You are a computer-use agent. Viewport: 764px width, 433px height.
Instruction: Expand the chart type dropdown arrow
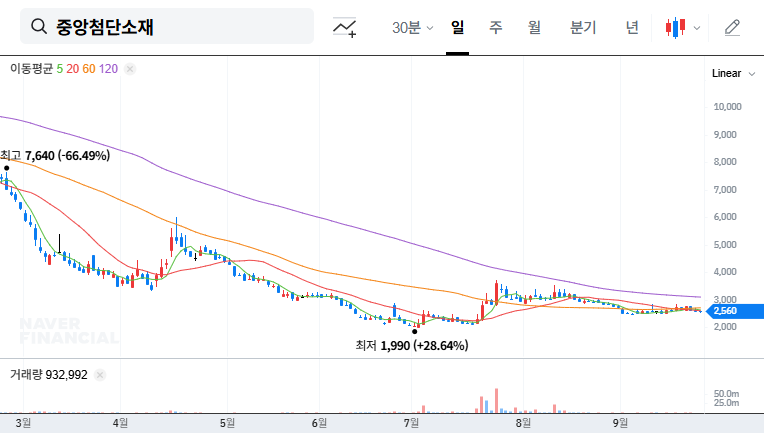[697, 28]
